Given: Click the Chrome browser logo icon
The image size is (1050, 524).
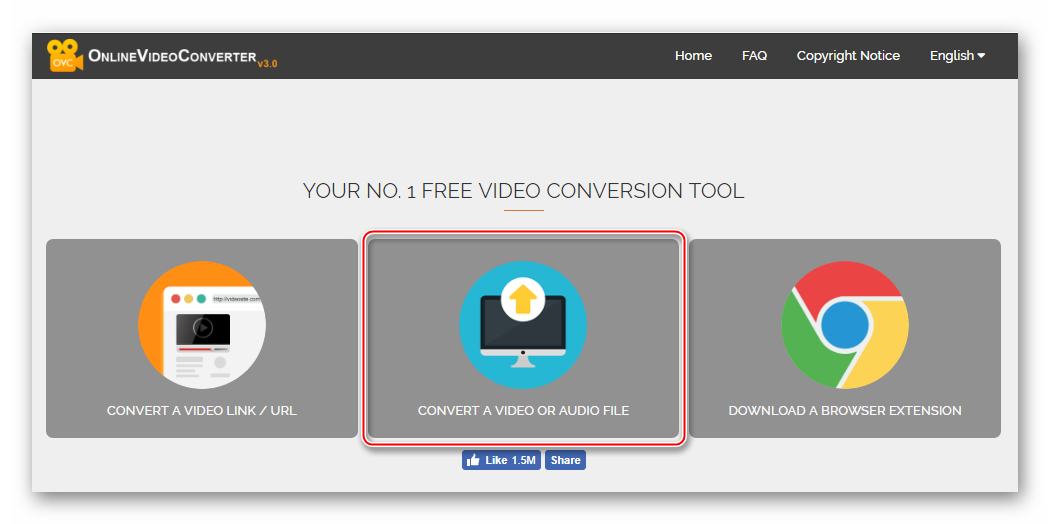Looking at the screenshot, I should pos(844,325).
